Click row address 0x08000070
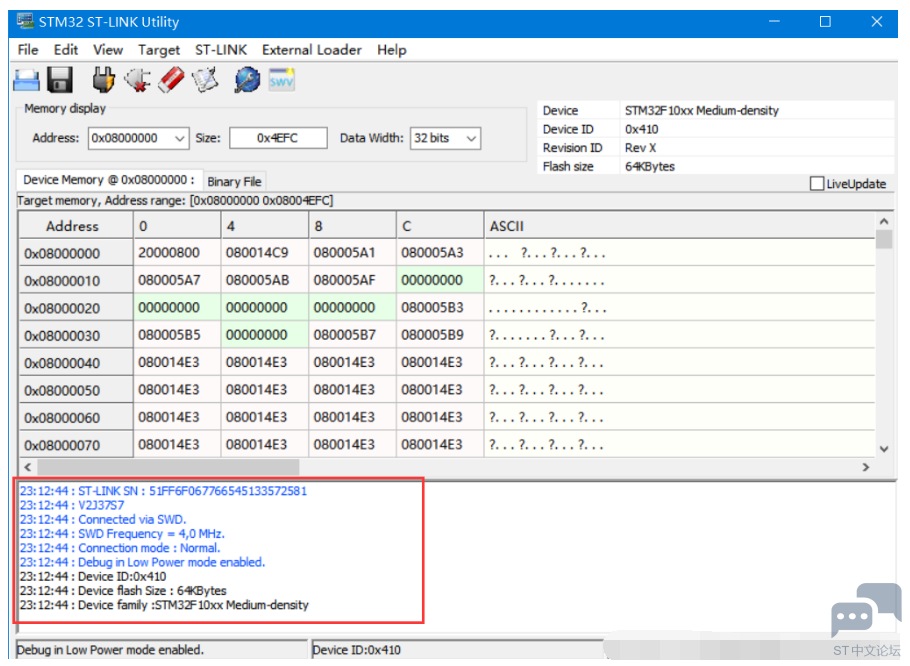The height and width of the screenshot is (666, 910). (x=76, y=445)
